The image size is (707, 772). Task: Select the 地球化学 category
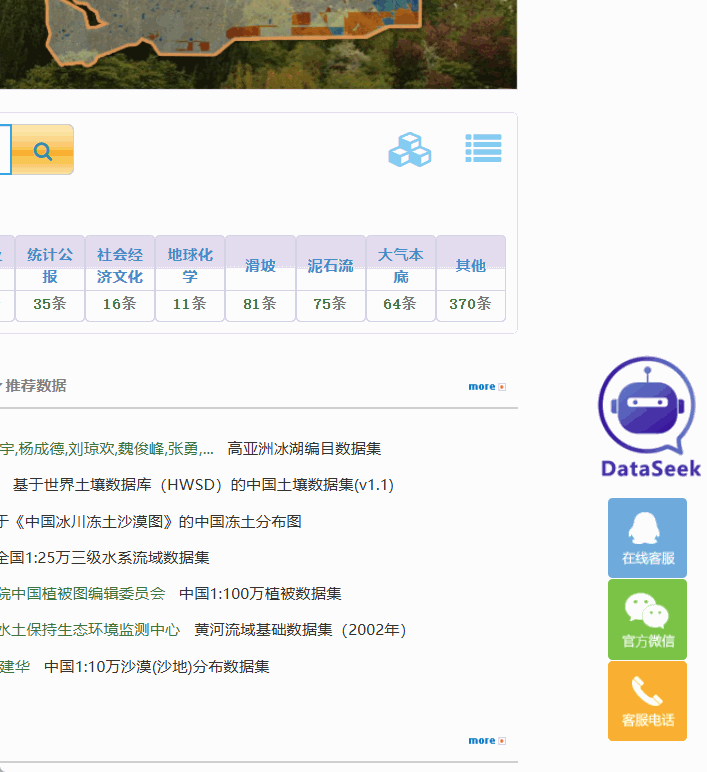point(190,265)
